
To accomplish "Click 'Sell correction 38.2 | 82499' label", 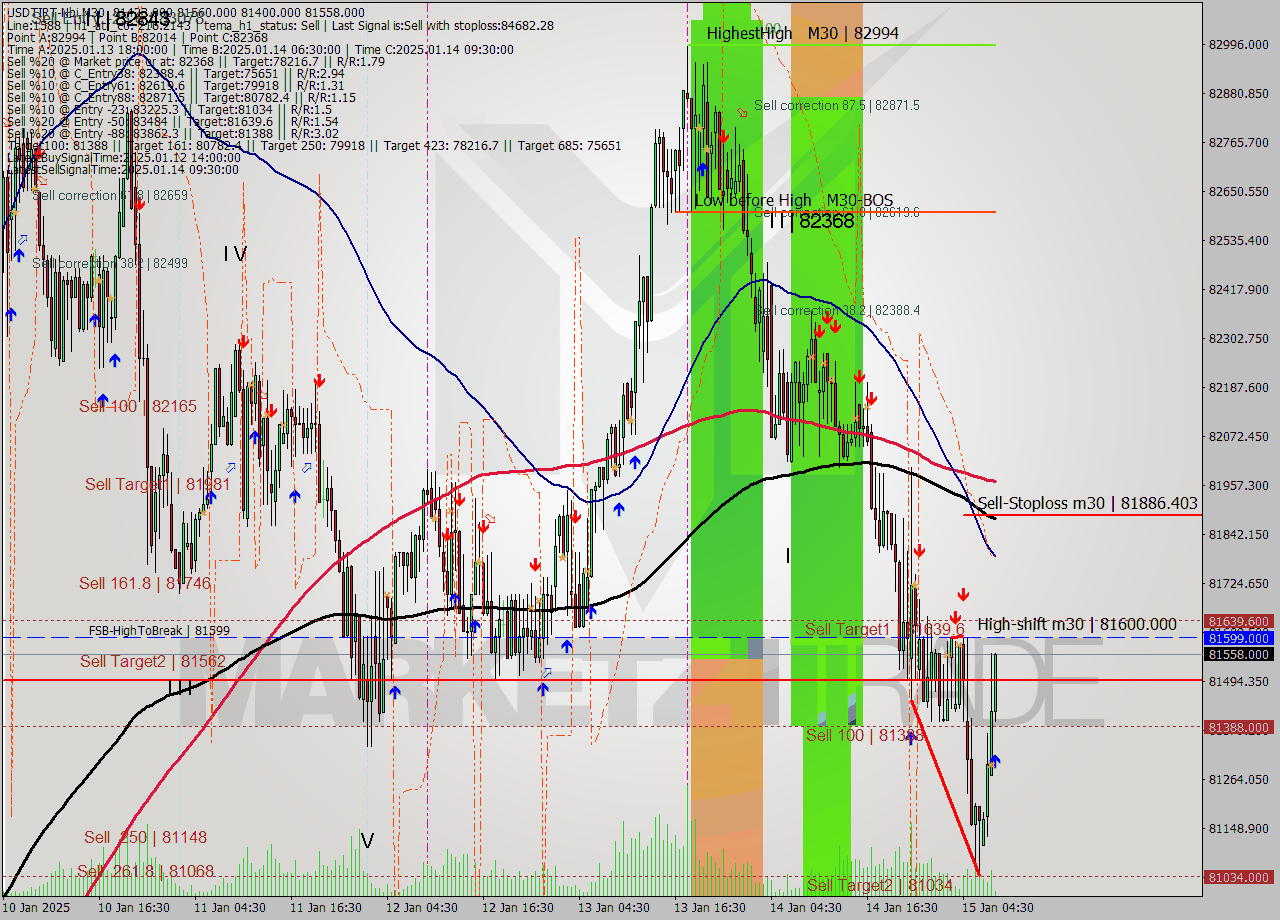I will click(x=110, y=263).
